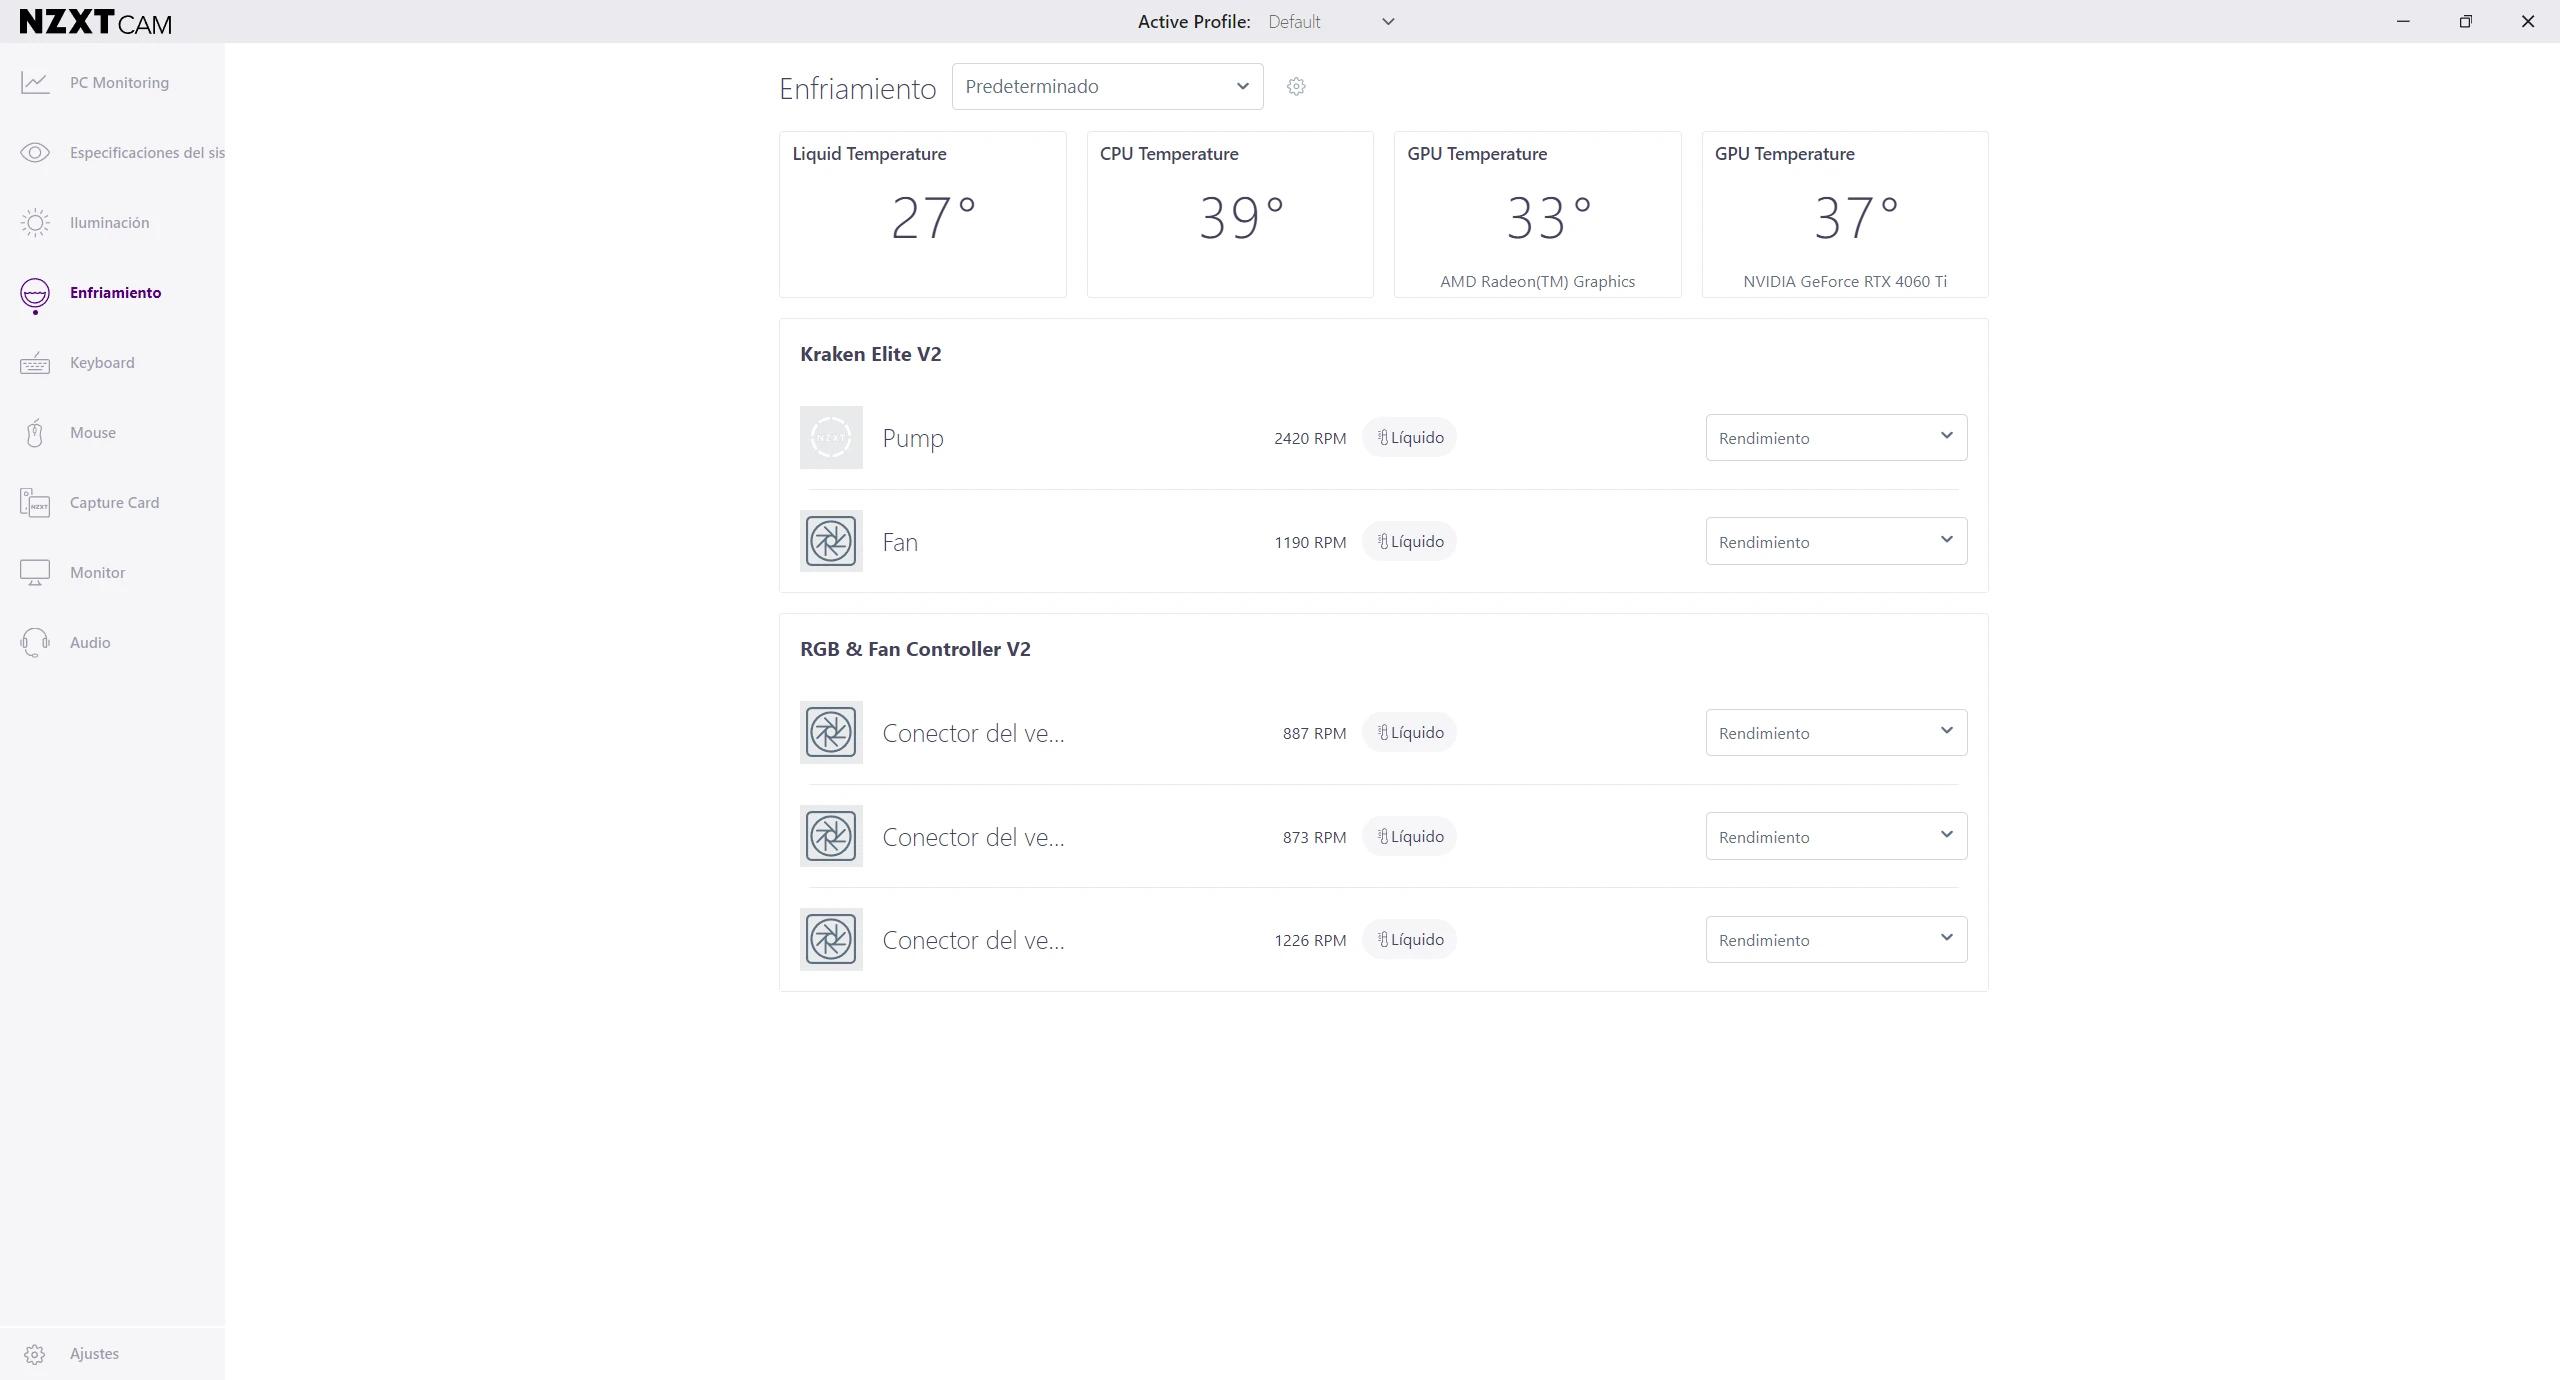Viewport: 2560px width, 1380px height.
Task: Click the Kraken Elite V2 heading
Action: click(870, 354)
